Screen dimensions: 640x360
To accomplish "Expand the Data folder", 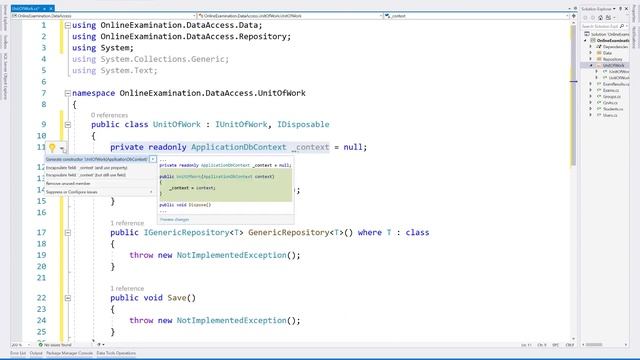I will [591, 53].
